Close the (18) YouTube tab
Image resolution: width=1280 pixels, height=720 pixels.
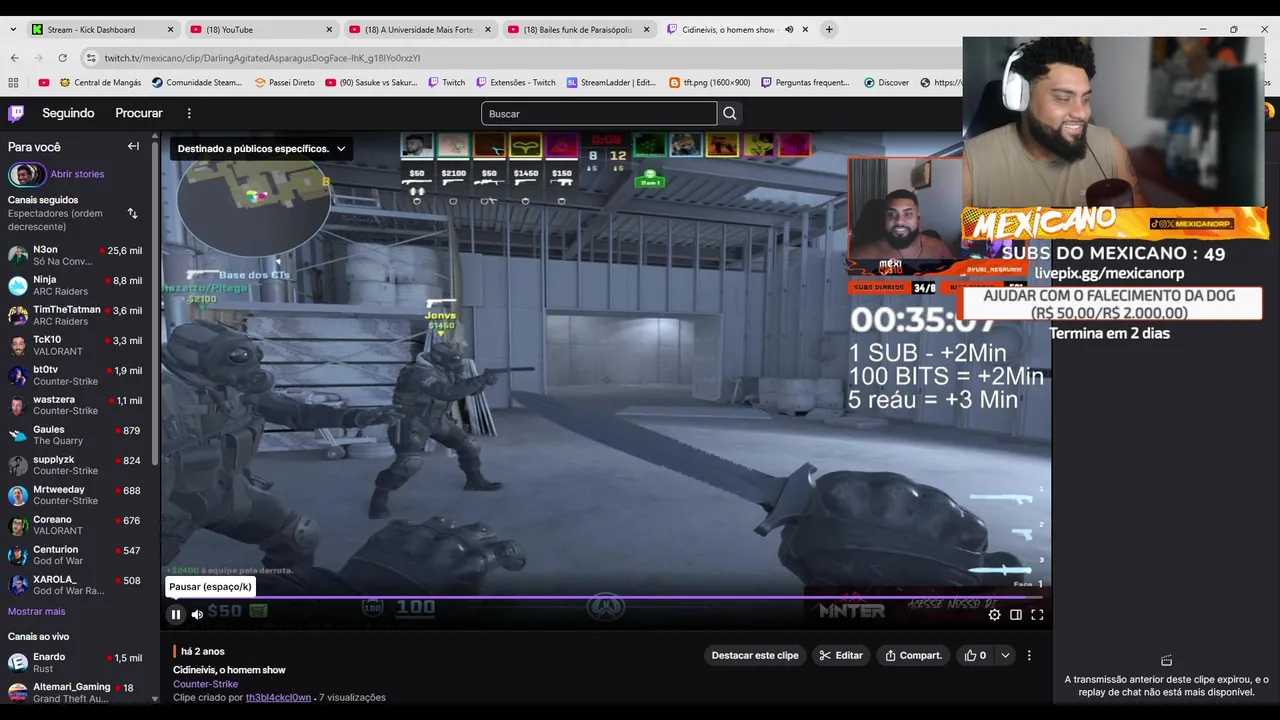coord(328,30)
